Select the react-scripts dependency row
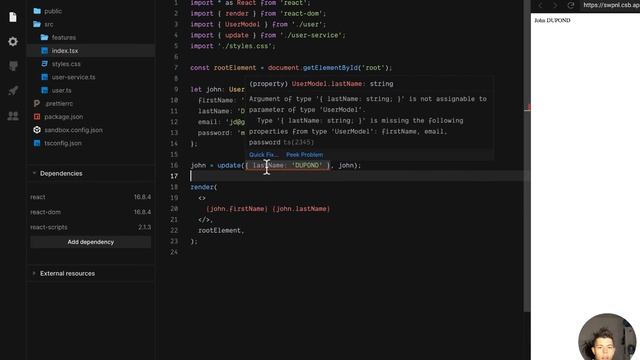Image resolution: width=640 pixels, height=360 pixels. (91, 227)
